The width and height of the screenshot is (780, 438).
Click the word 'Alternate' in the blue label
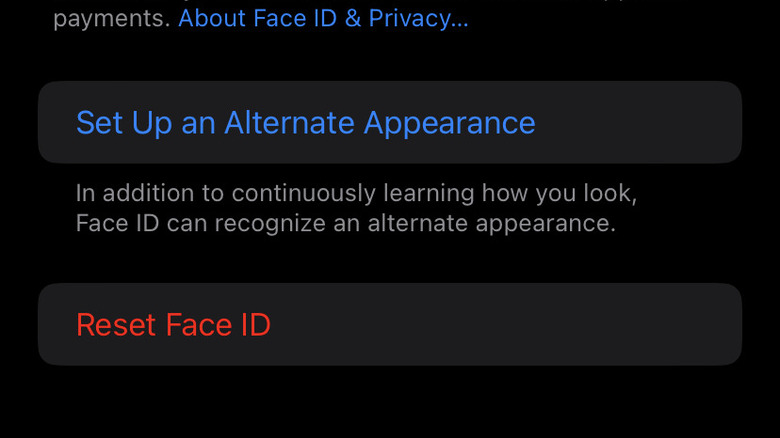[x=289, y=123]
